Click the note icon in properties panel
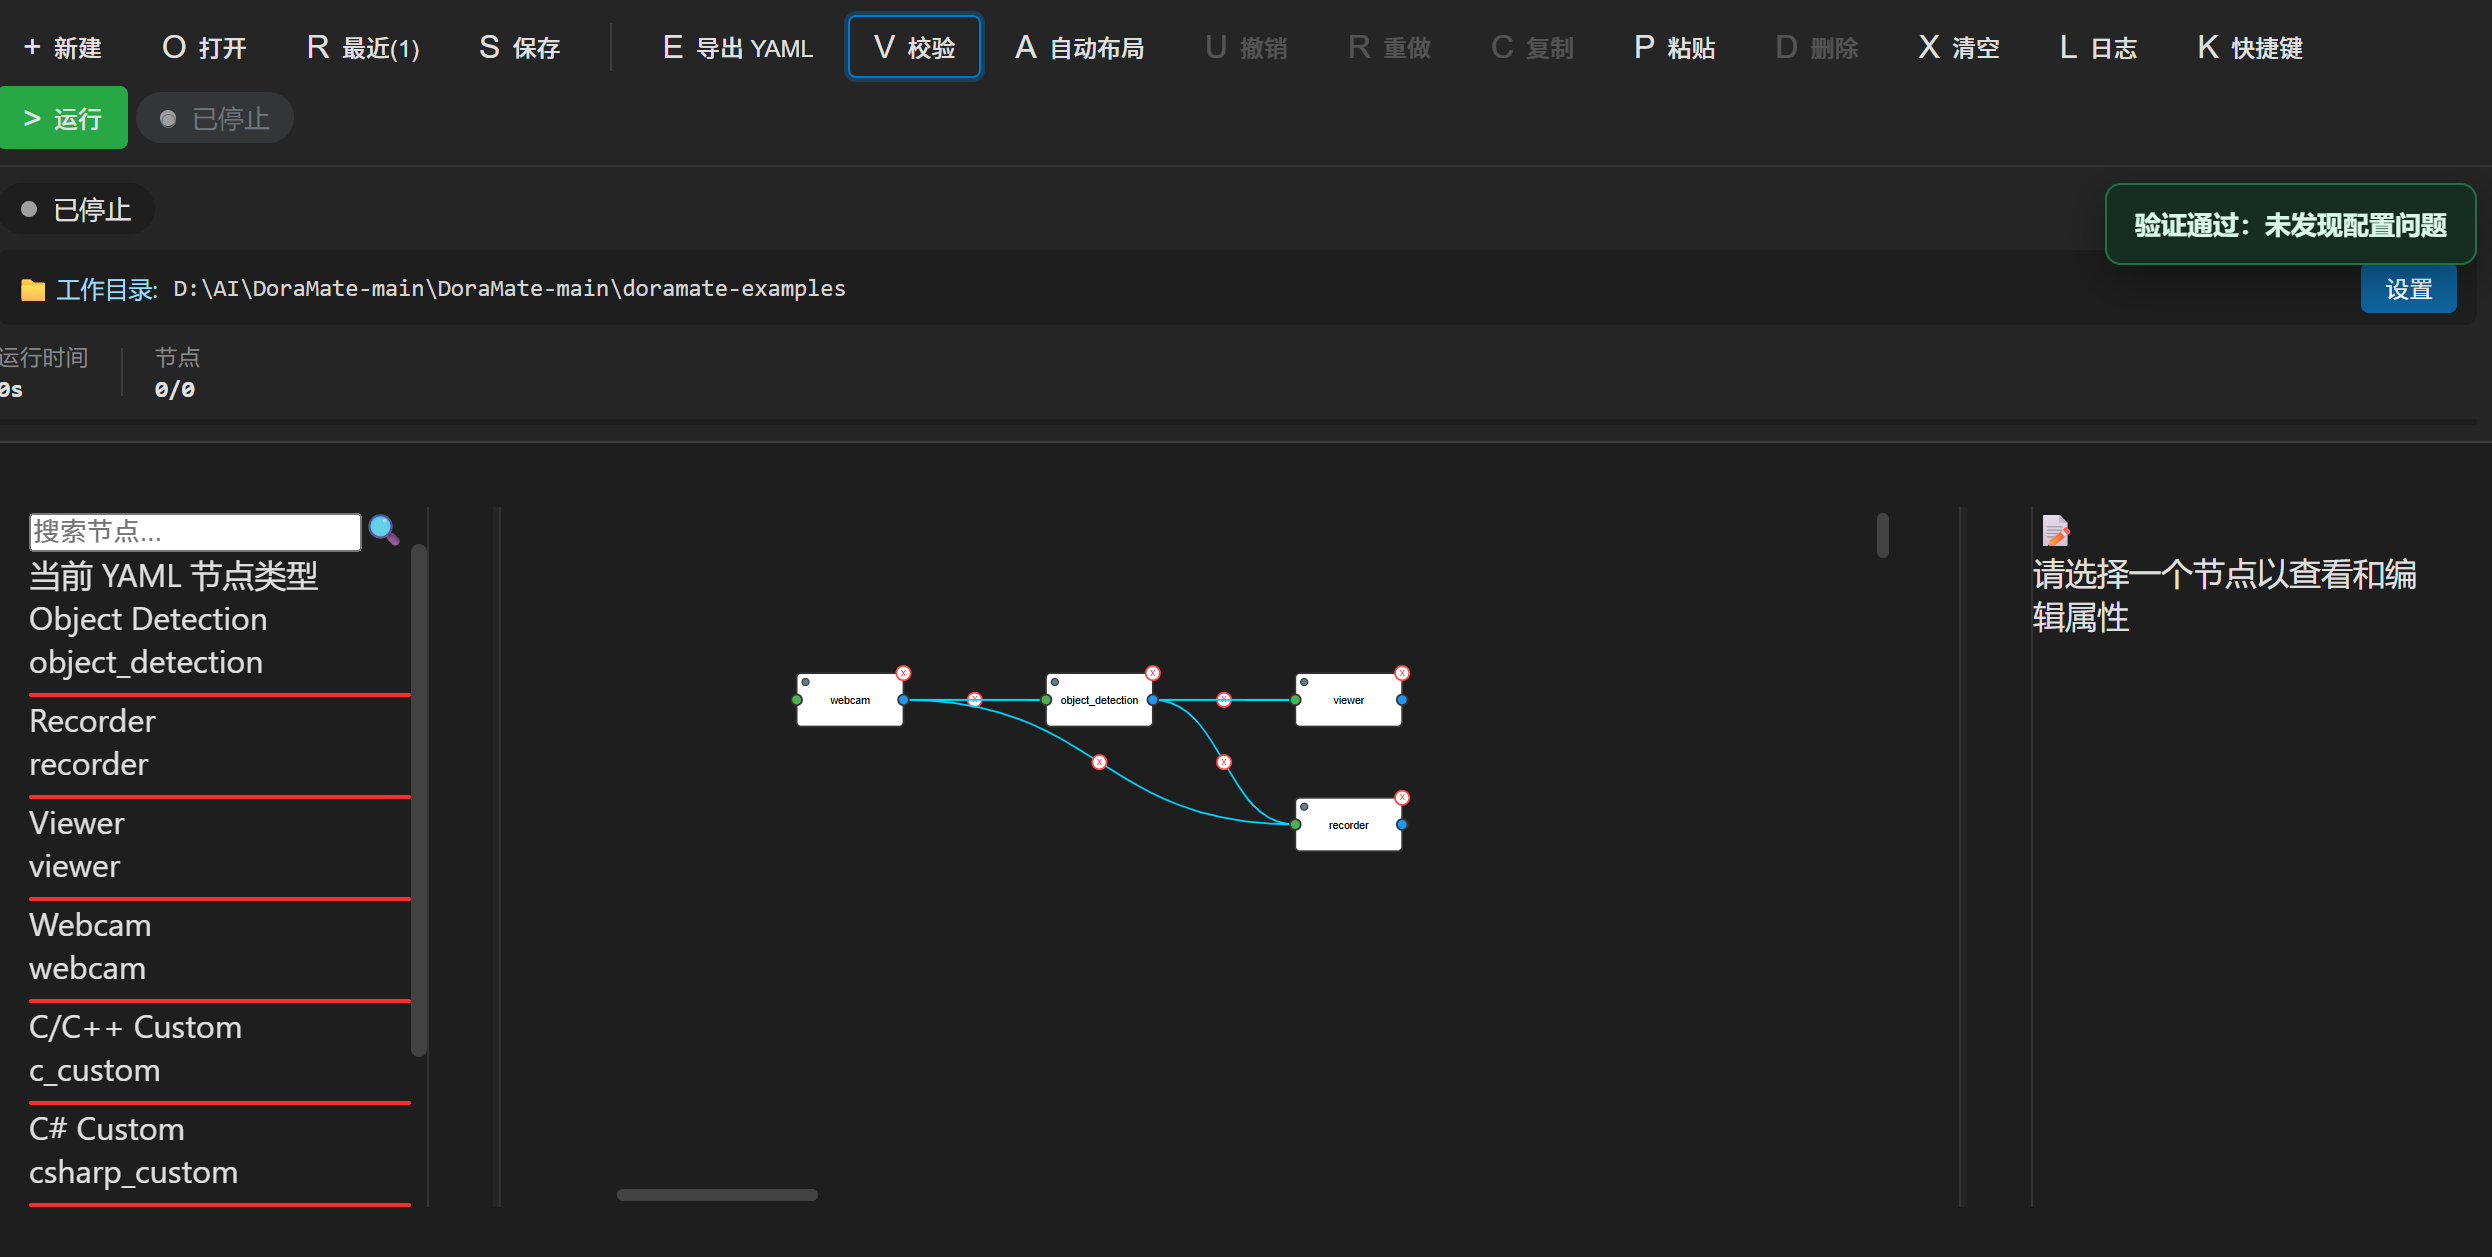The height and width of the screenshot is (1257, 2492). click(2055, 530)
